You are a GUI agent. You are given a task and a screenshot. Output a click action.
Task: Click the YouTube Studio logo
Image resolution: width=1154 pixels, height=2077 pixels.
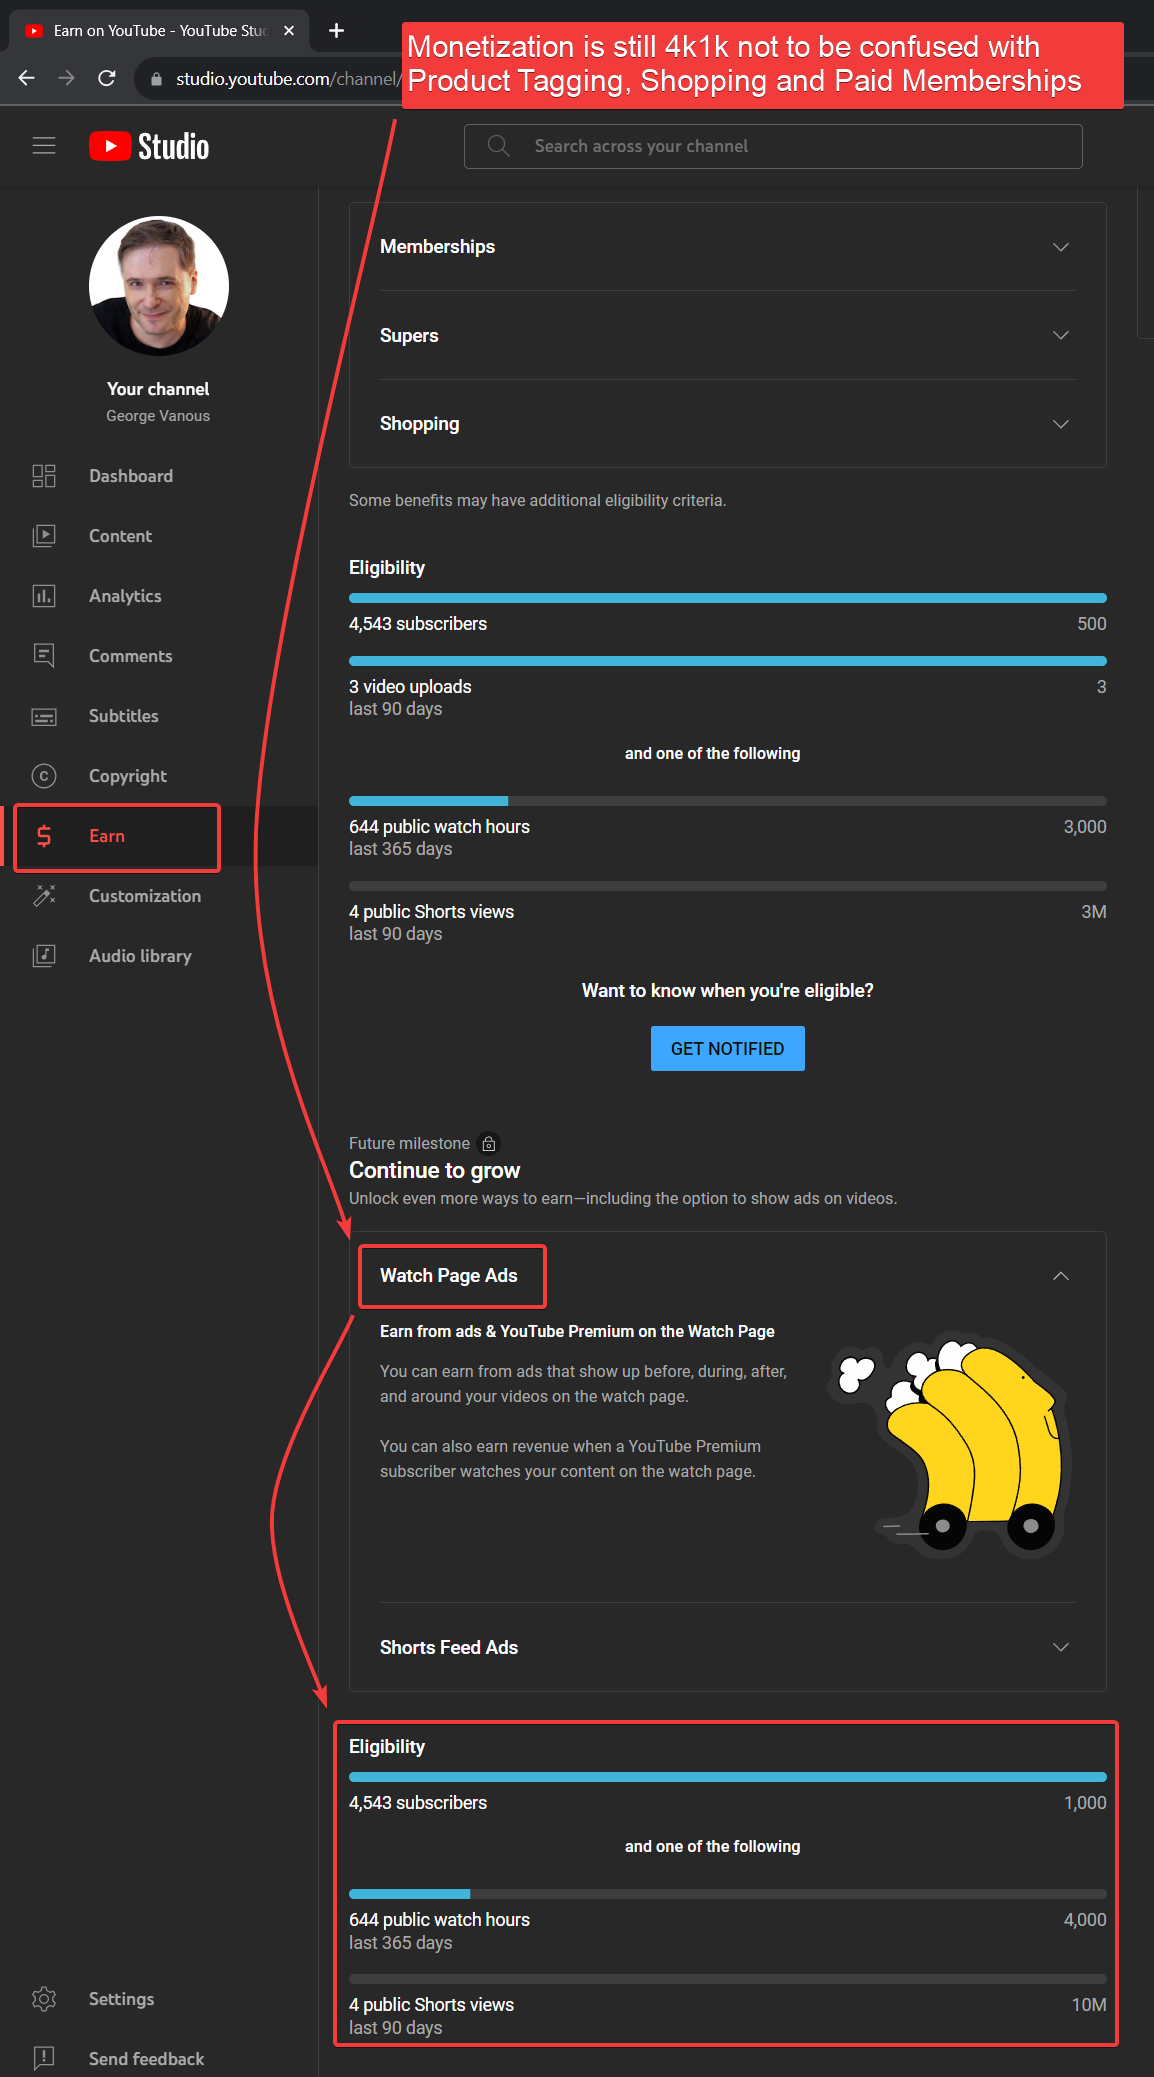click(149, 146)
